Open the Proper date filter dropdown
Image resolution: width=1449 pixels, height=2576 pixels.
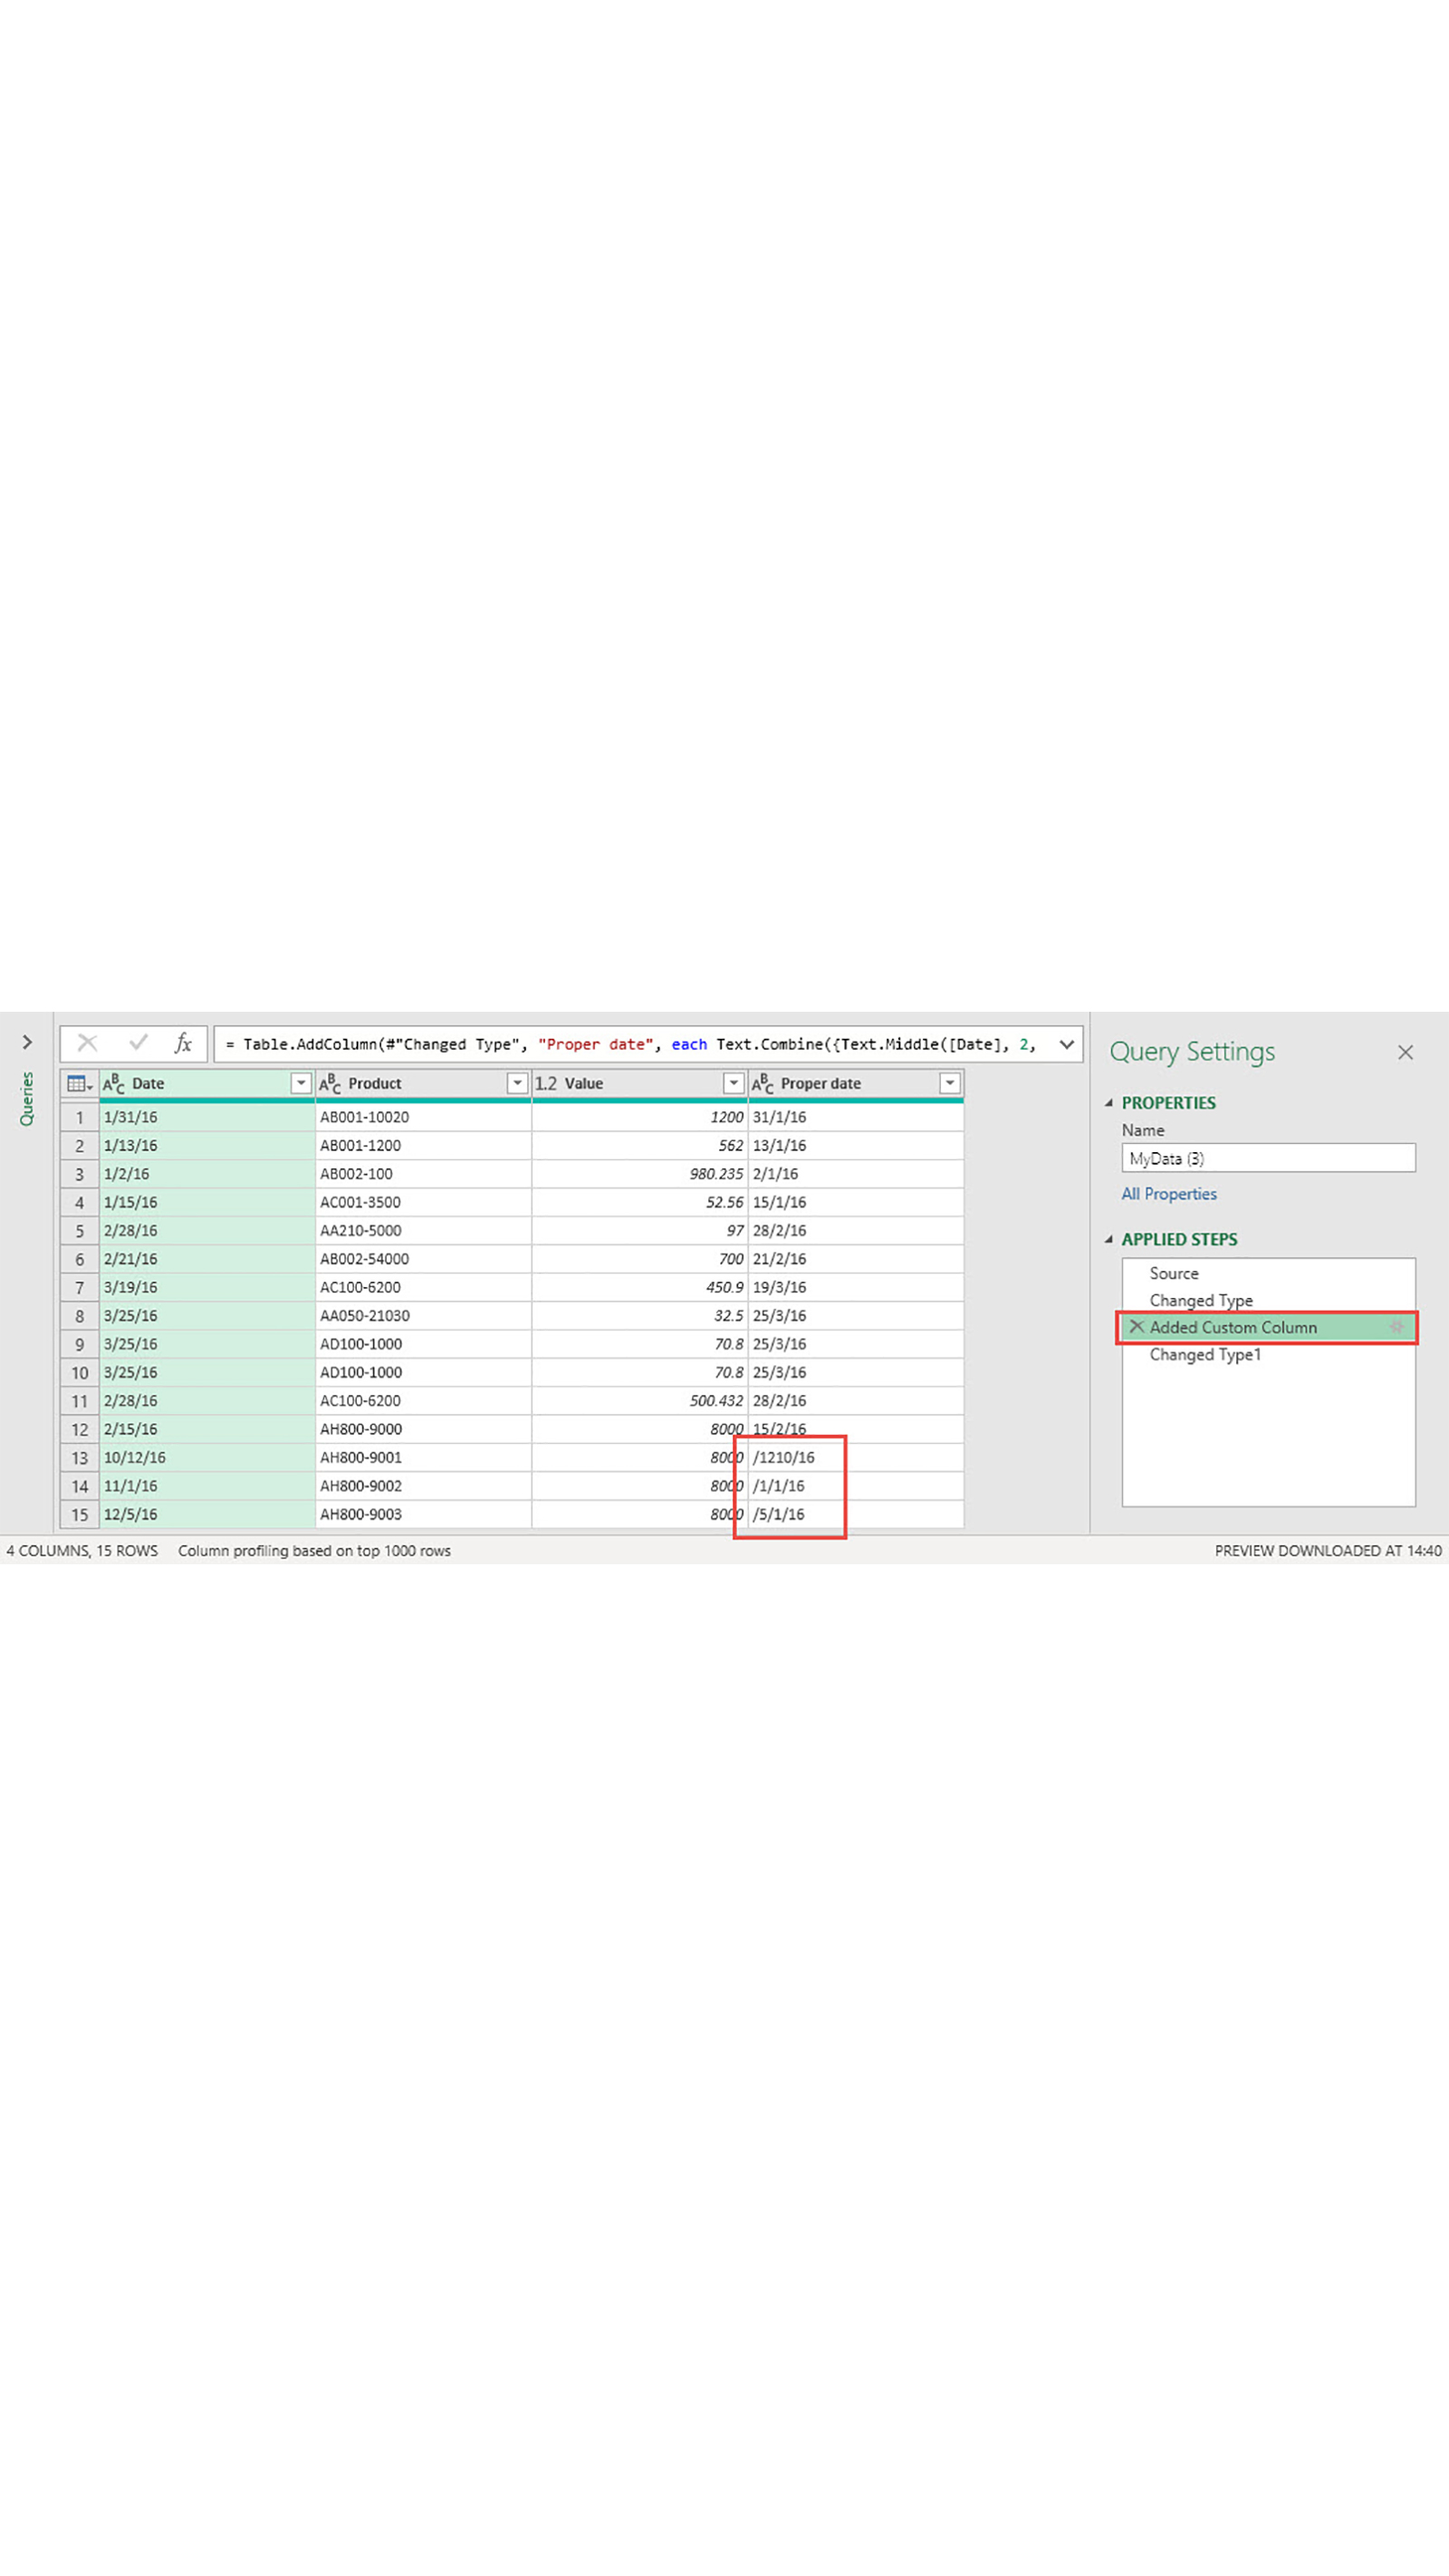(949, 1083)
